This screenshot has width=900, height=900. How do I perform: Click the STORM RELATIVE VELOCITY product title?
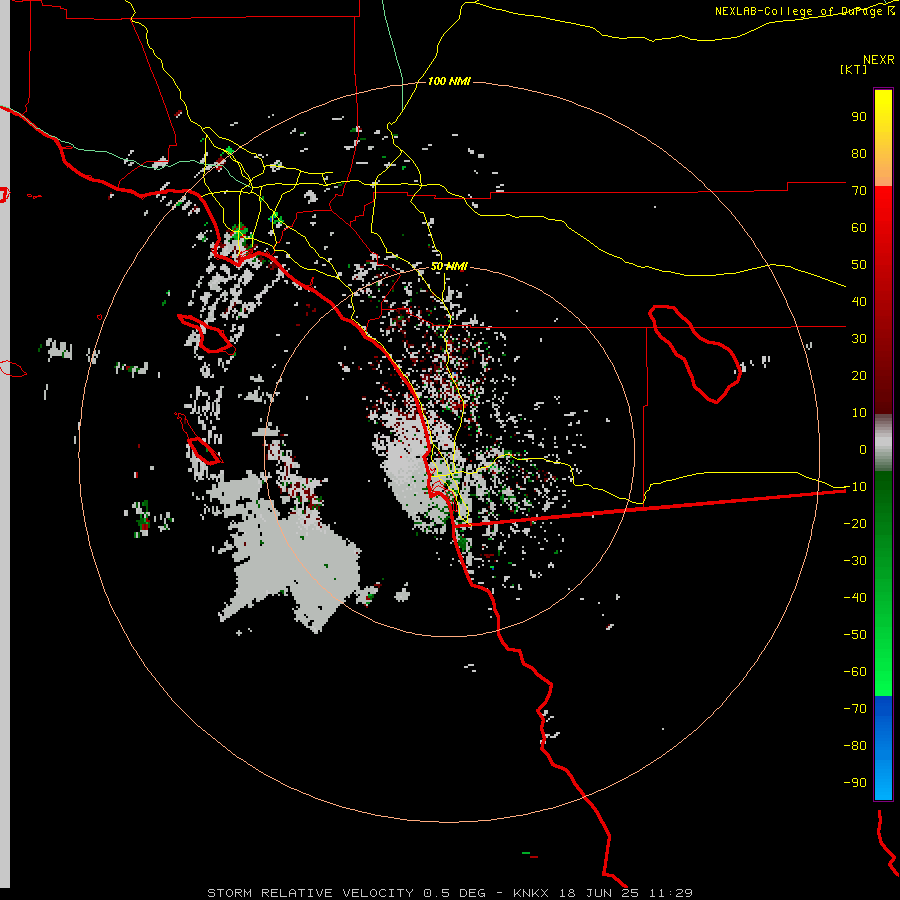pyautogui.click(x=310, y=893)
